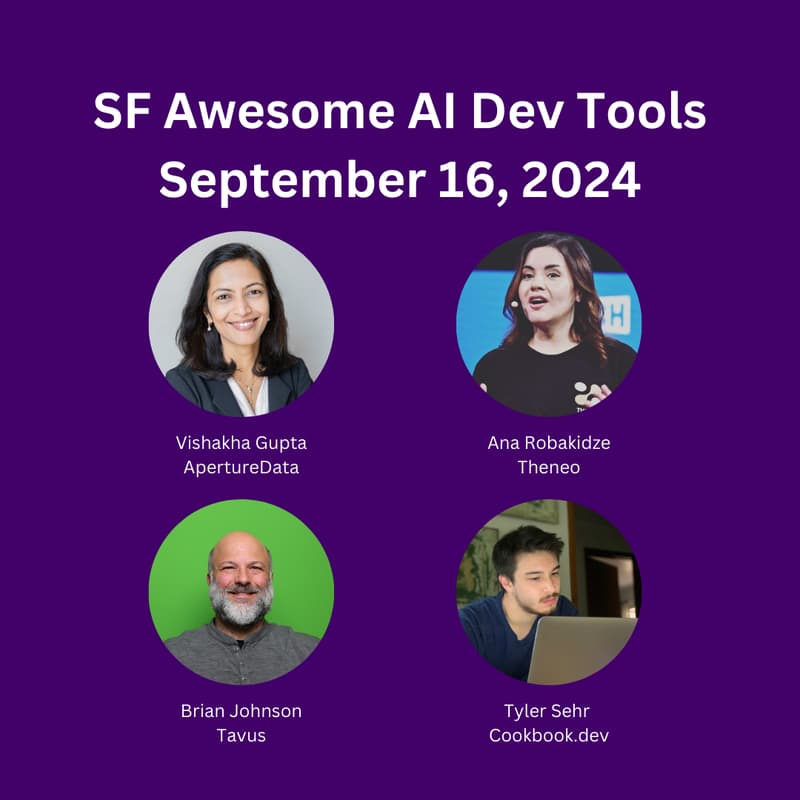Image resolution: width=800 pixels, height=800 pixels.
Task: Open the Theneo company label
Action: point(548,467)
